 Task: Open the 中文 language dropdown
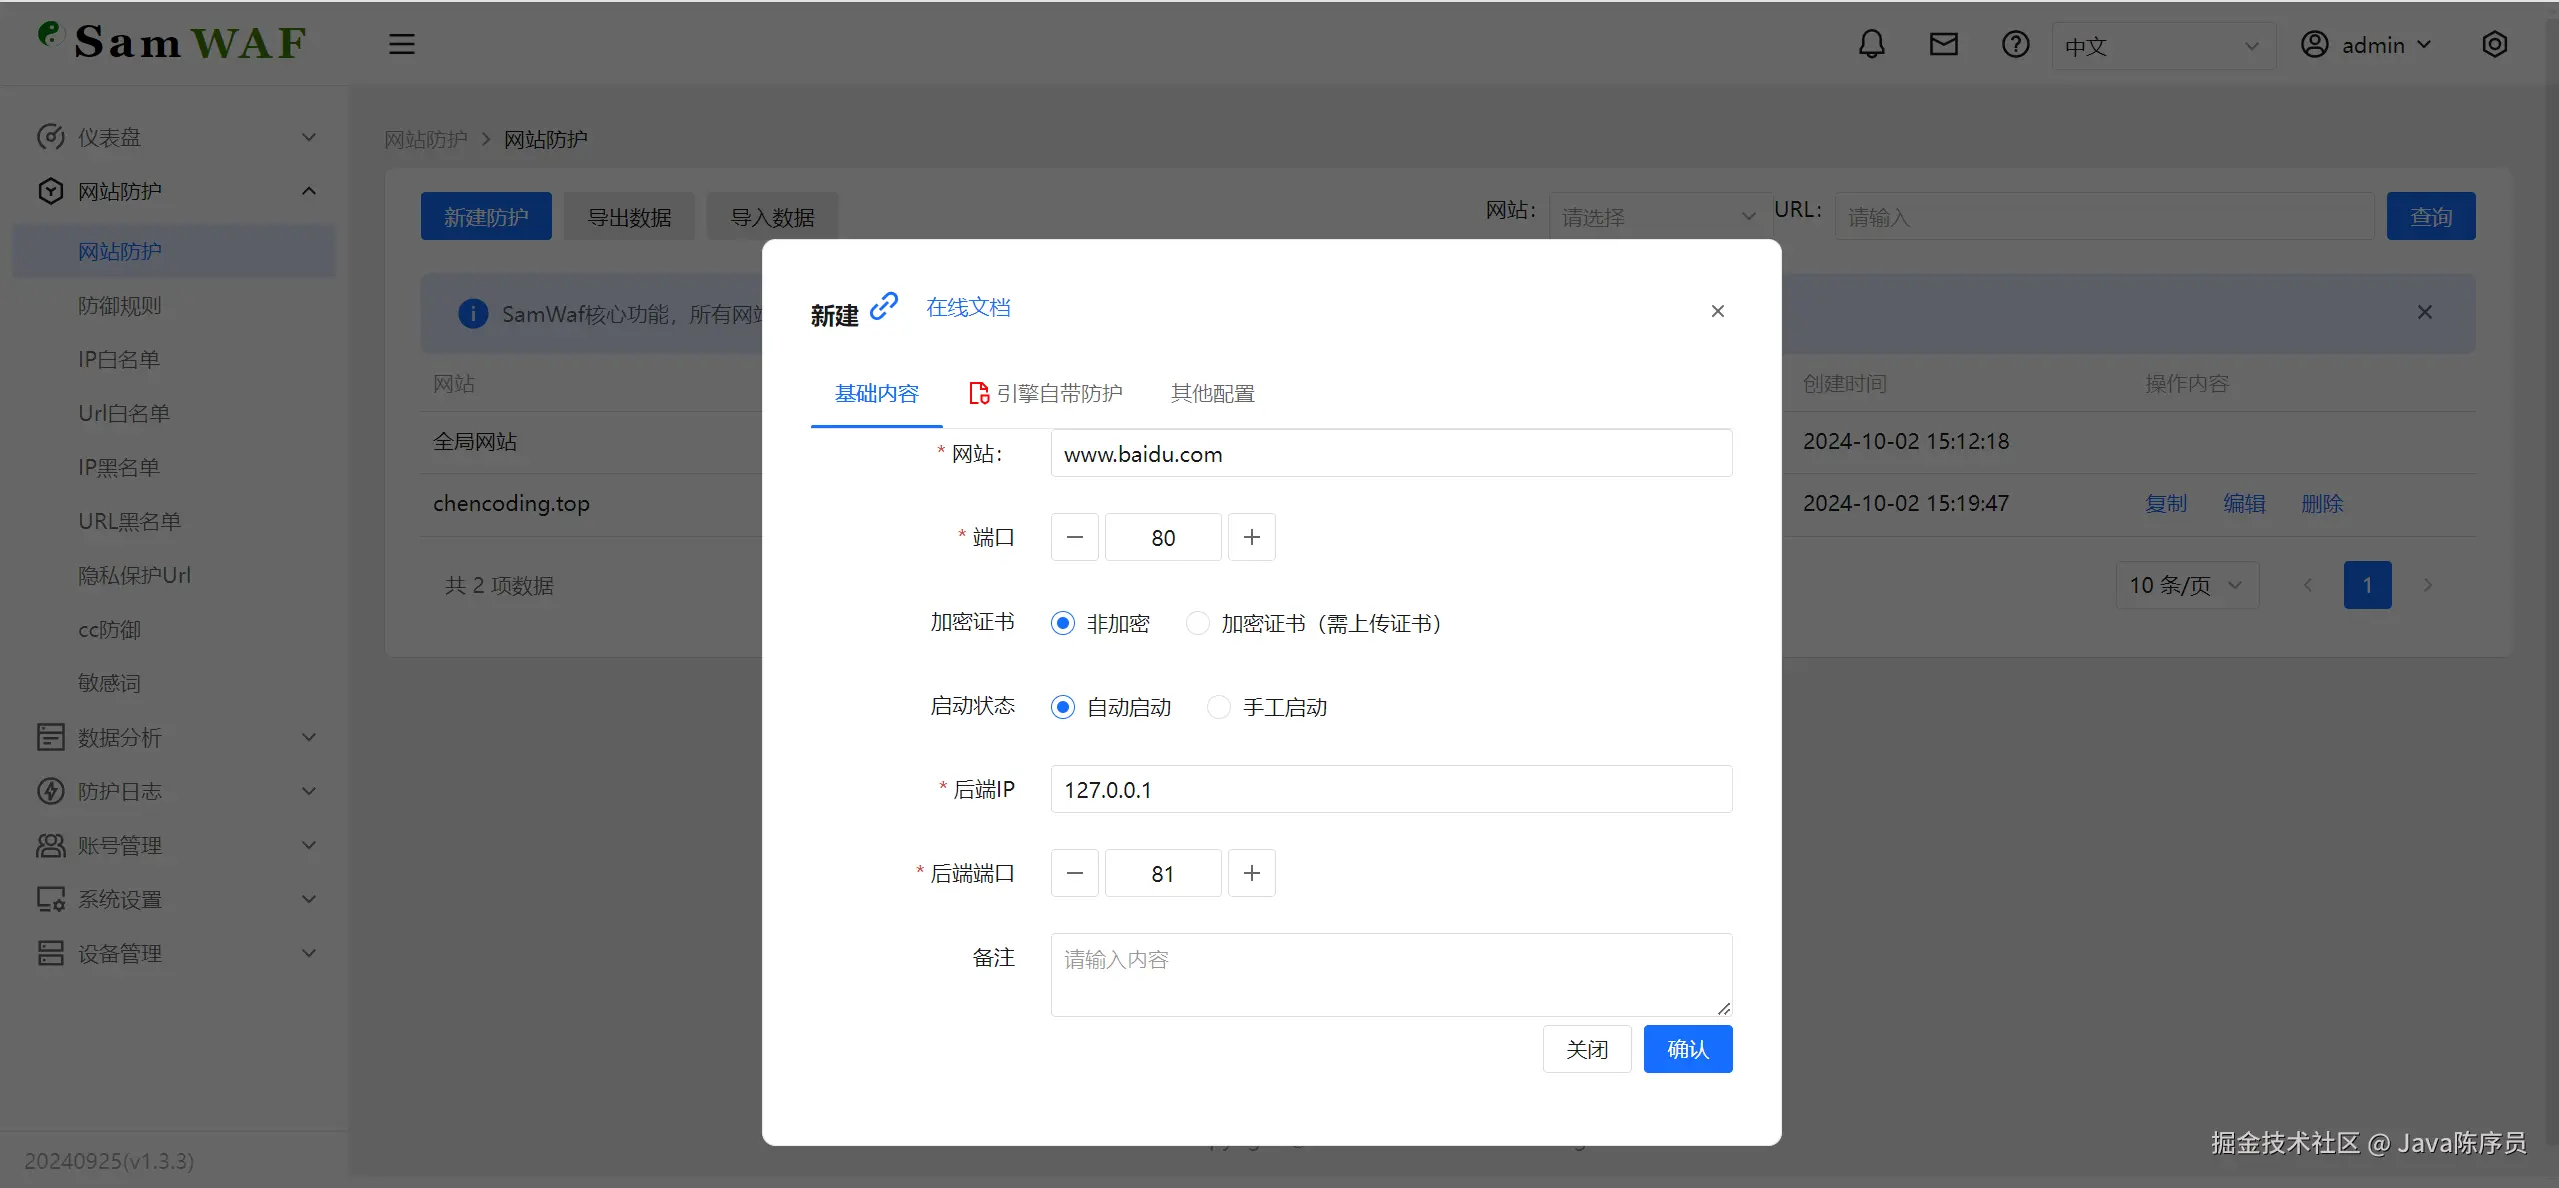2162,46
